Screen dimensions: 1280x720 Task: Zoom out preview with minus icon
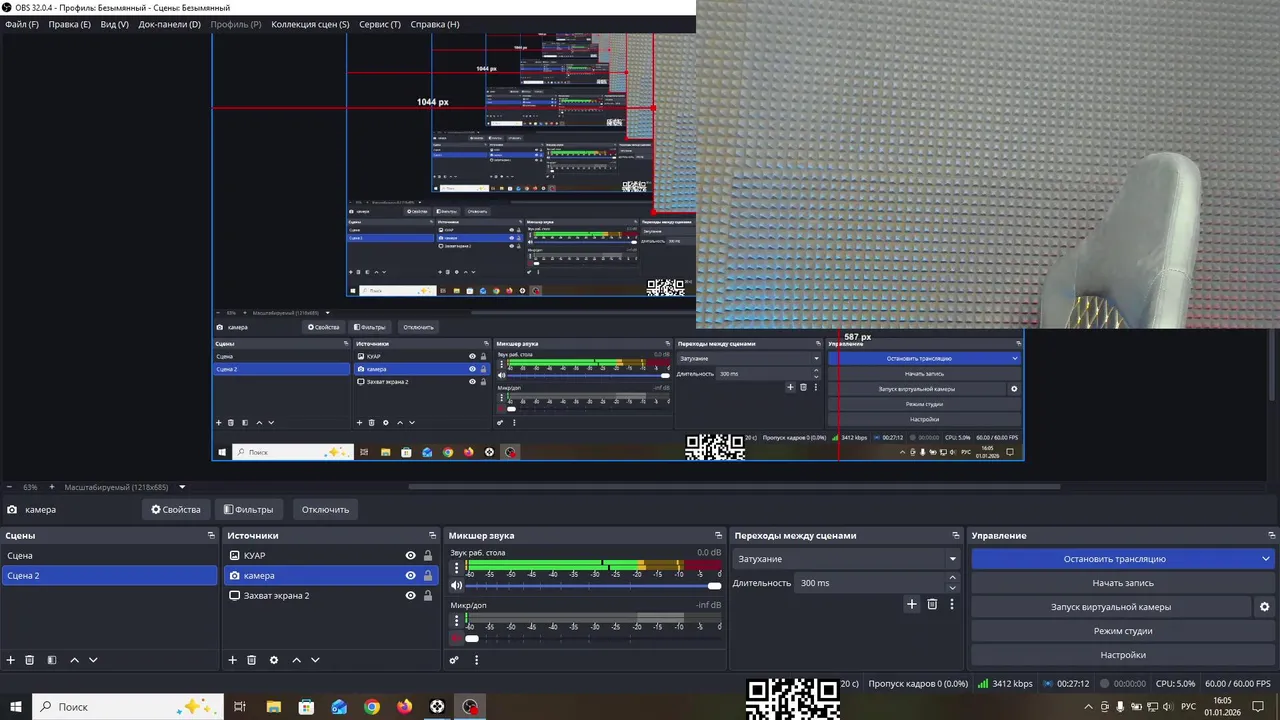point(9,487)
